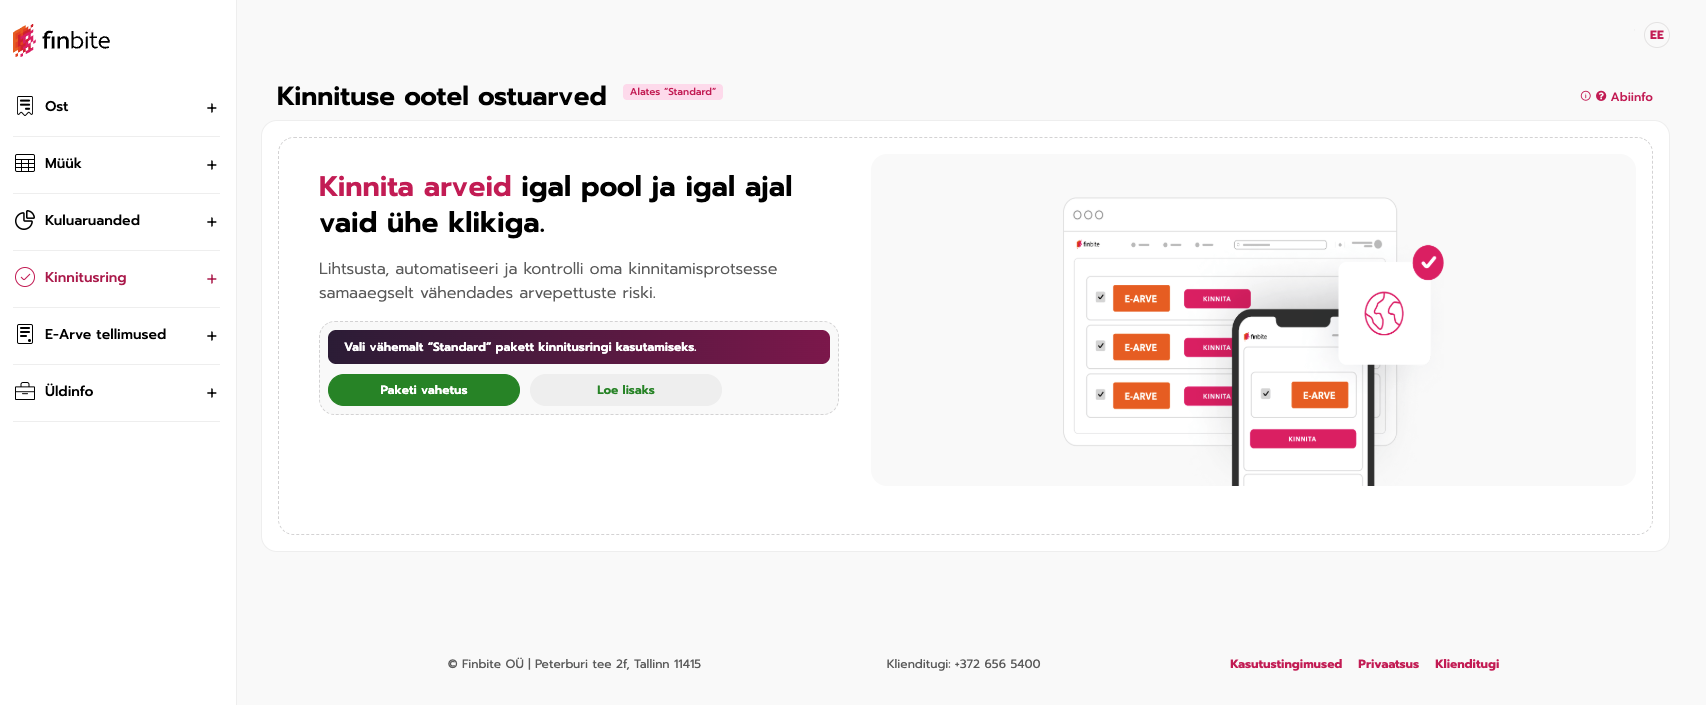Expand Kuluaruanded using its plus sign
1706x705 pixels.
211,222
